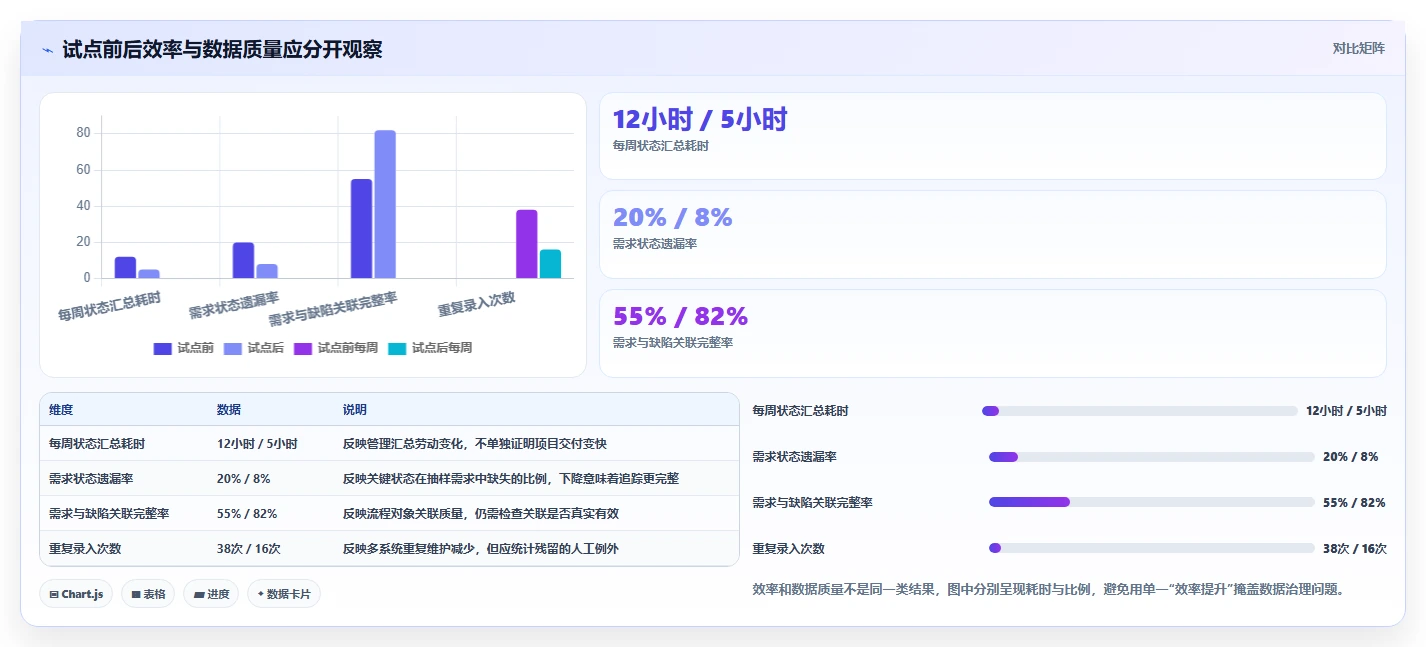This screenshot has height=647, width=1426.
Task: Click progress label 需求状态遗漏率
Action: click(795, 457)
